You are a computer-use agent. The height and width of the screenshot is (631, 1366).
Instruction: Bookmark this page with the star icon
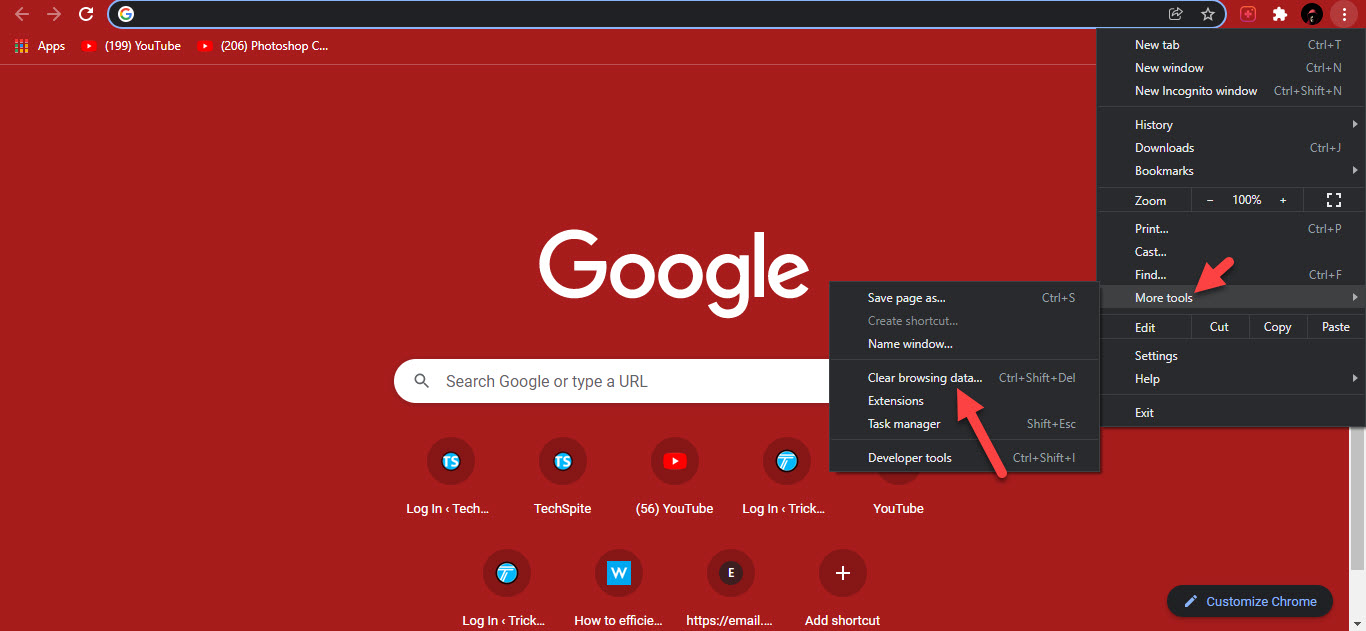tap(1207, 14)
